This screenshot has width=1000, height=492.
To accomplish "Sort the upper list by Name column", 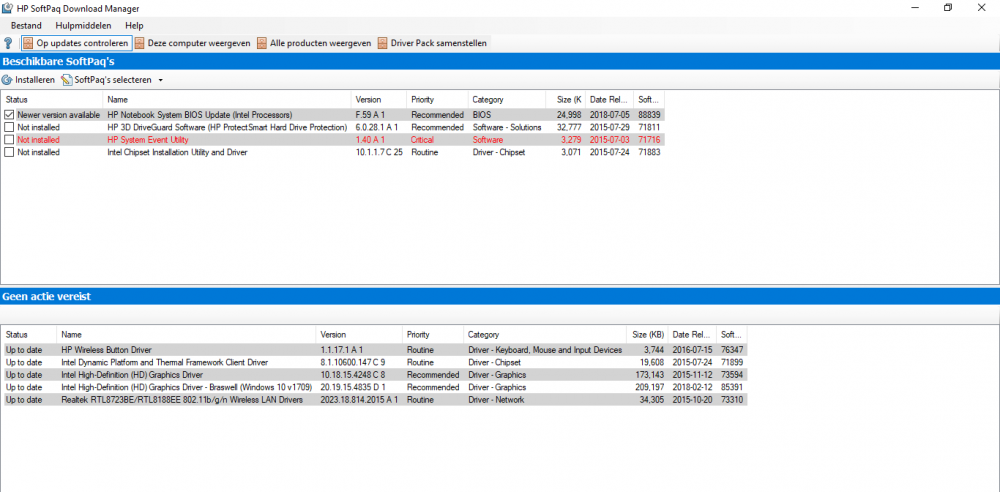I will [x=226, y=100].
